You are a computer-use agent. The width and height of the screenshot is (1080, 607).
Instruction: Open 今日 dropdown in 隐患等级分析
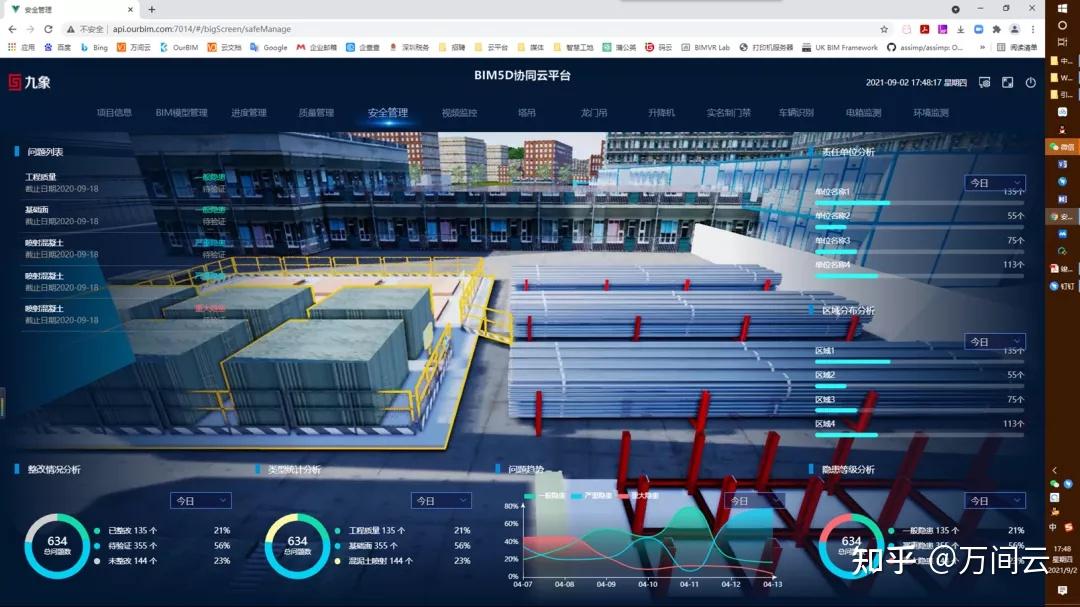995,501
